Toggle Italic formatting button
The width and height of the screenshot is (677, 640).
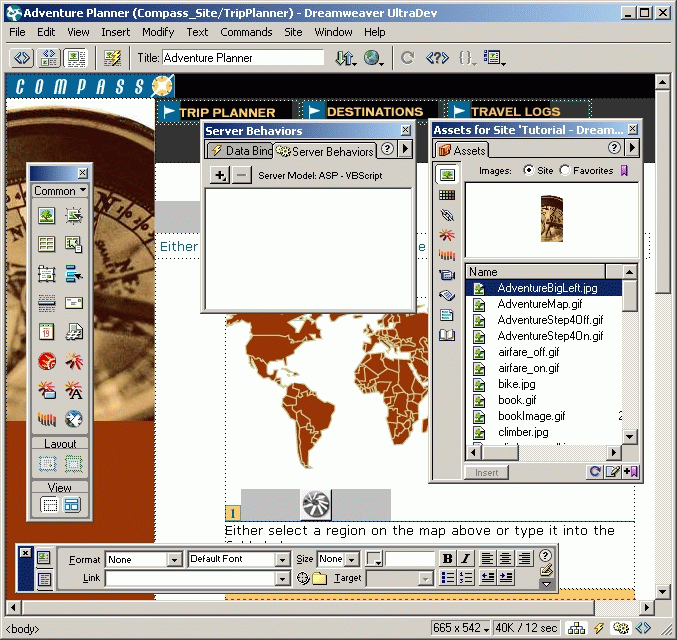[x=465, y=558]
